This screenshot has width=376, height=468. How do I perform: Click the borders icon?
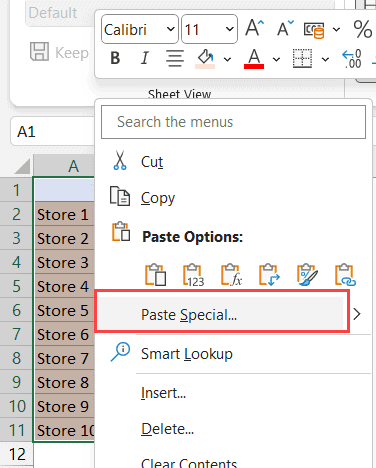[302, 59]
